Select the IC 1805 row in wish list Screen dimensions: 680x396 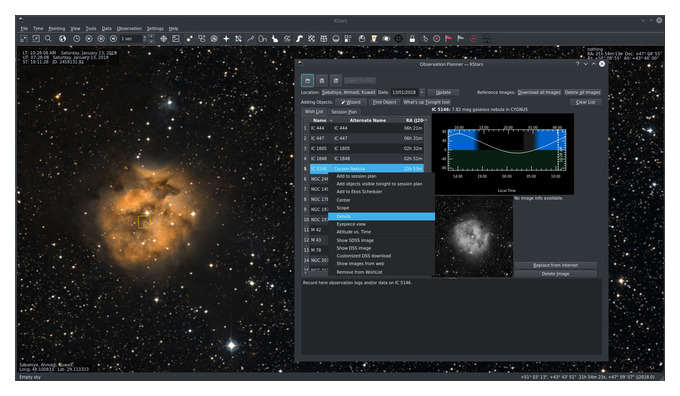(363, 148)
